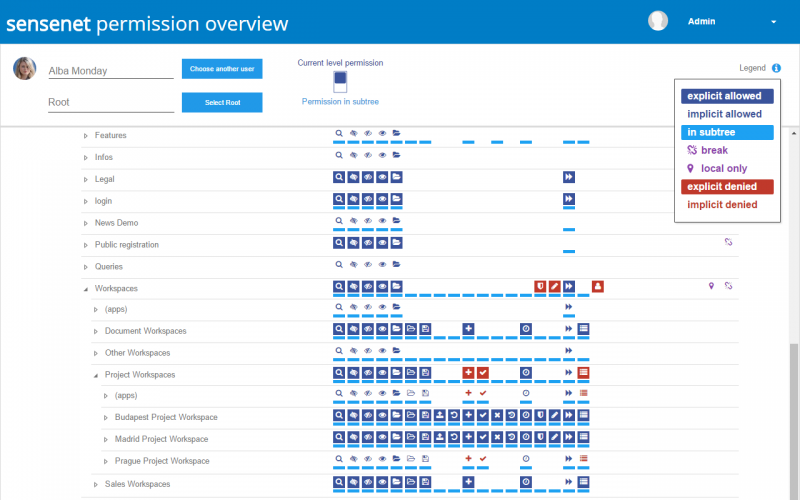Screen dimensions: 800x500
Task: Expand the Legal tree node
Action: 86,180
